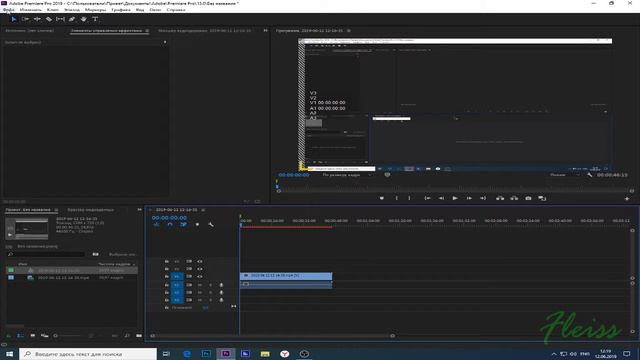Open the timeline sequence panel menu
Screen dimensions: 640x360
203,210
